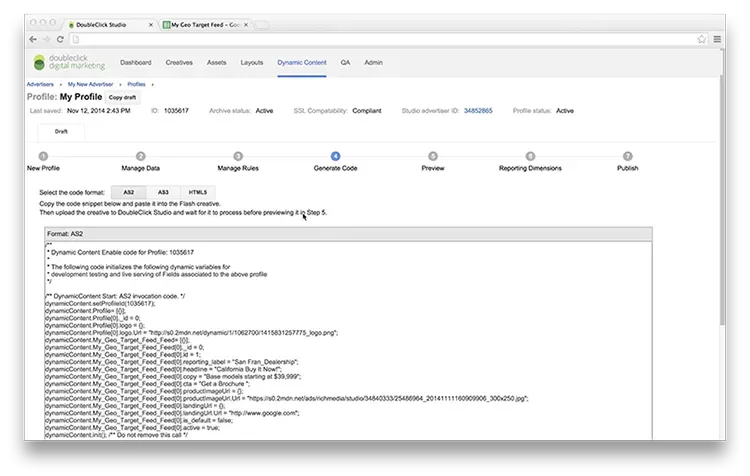Select the AS2 code format
This screenshot has width=750, height=476.
(128, 191)
